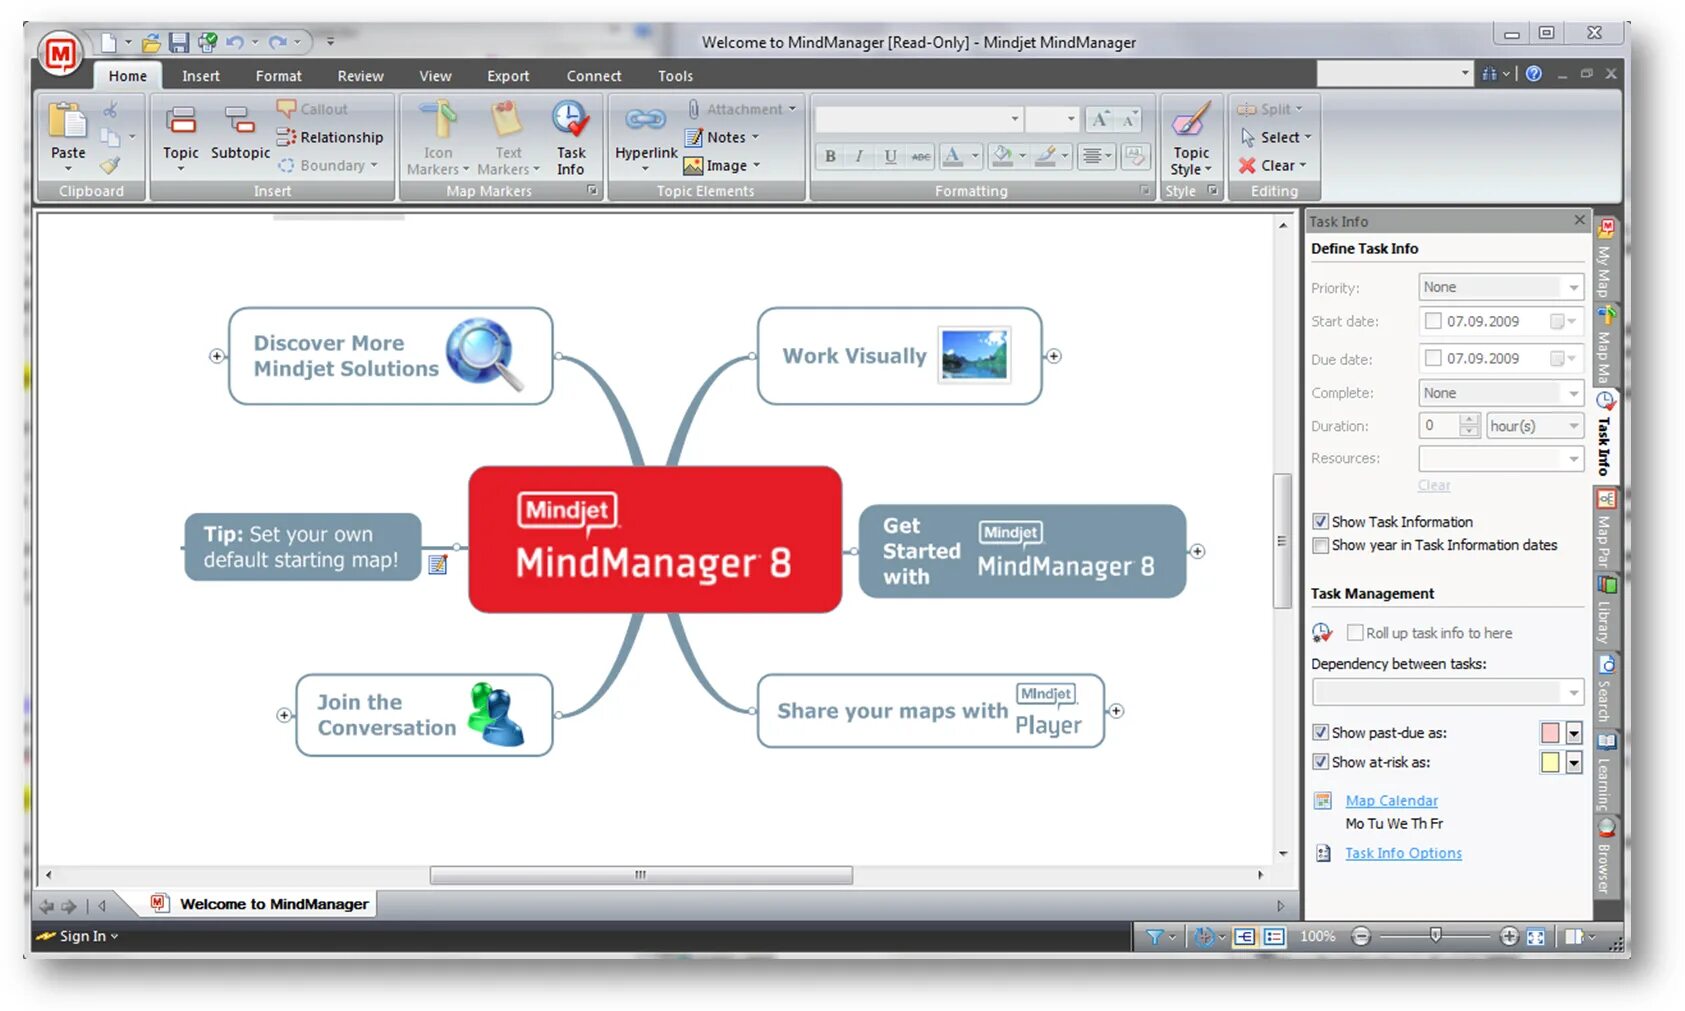Switch to the Insert ribbon tab
The width and height of the screenshot is (1685, 1011).
(201, 76)
